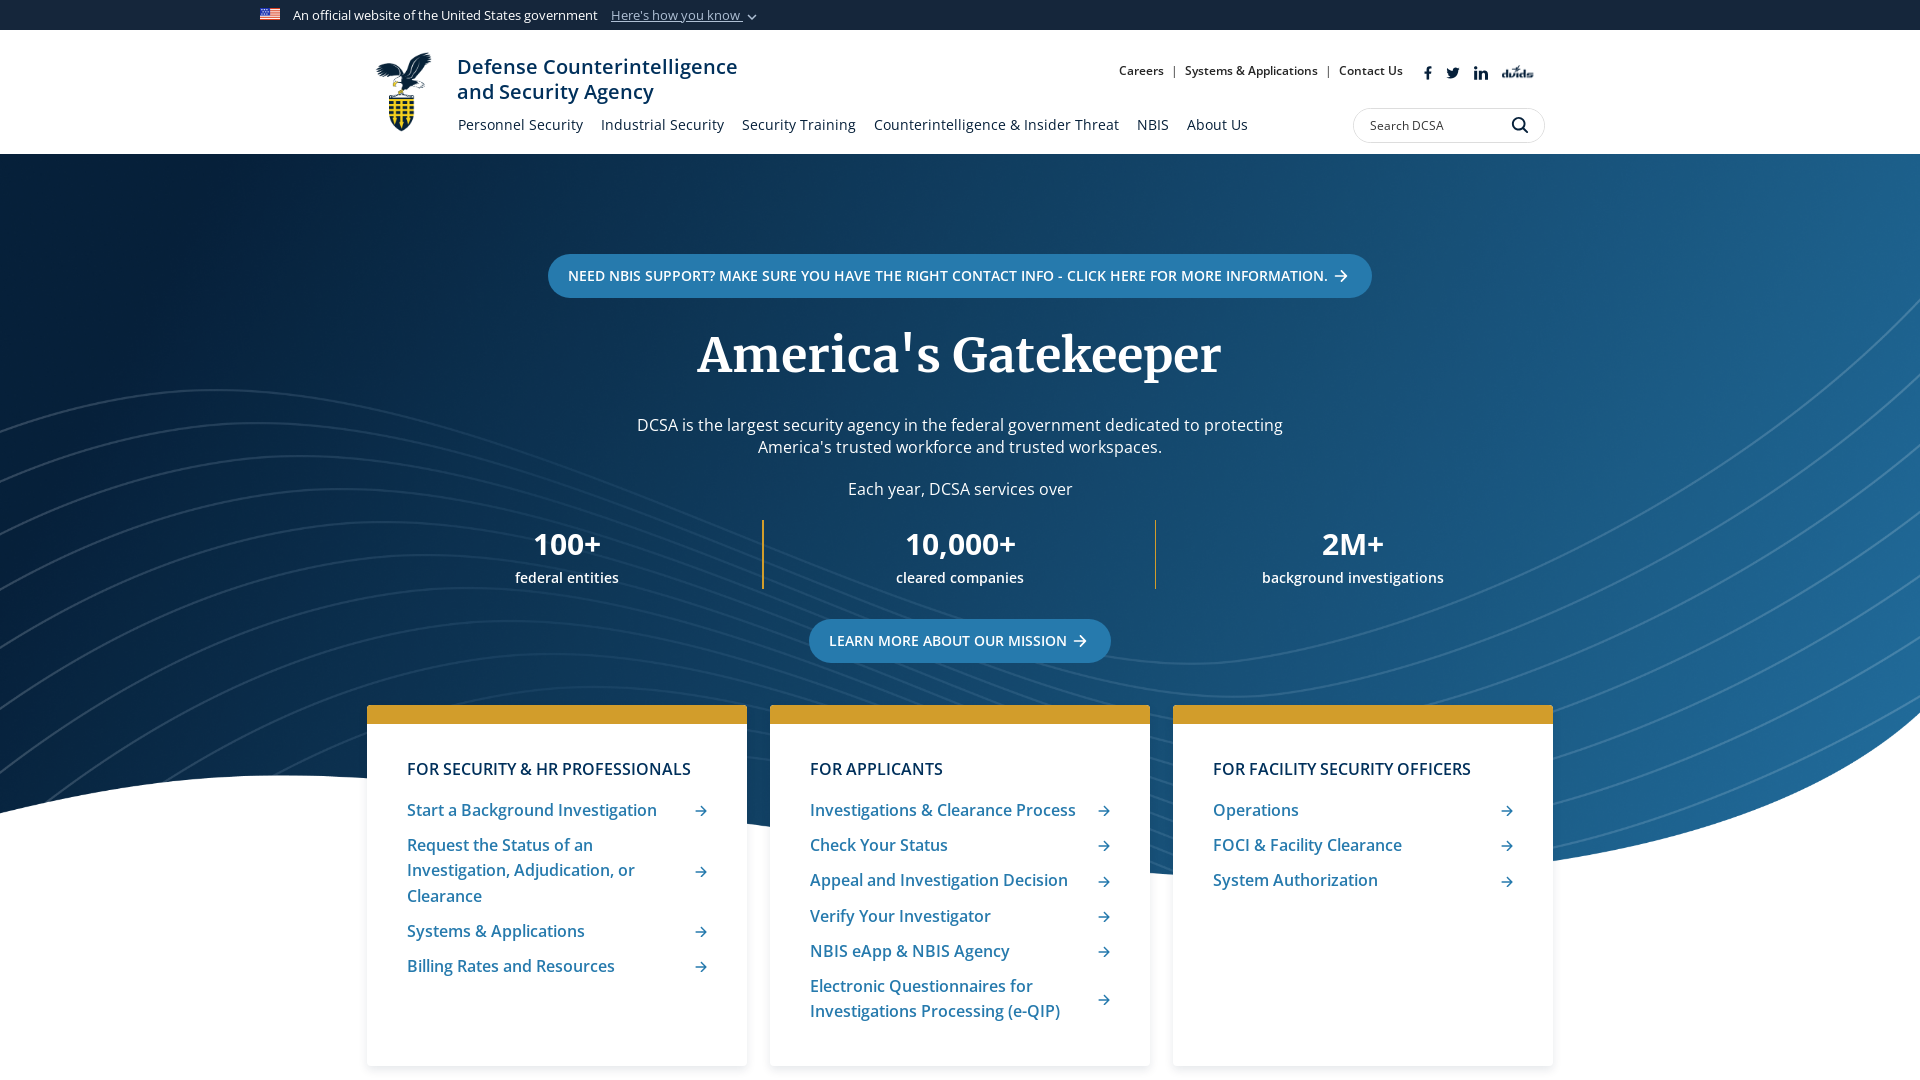
Task: Open Counterintelligence & Insider Threat menu
Action: point(996,125)
